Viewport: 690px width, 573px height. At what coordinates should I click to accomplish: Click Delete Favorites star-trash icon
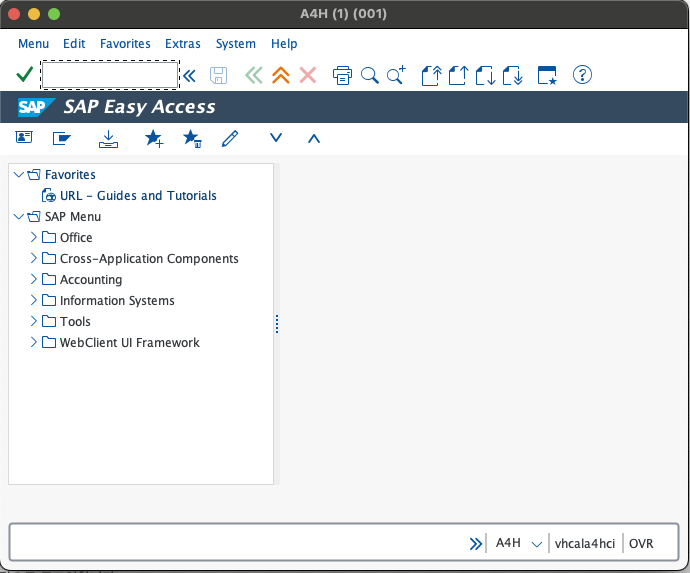[x=192, y=139]
